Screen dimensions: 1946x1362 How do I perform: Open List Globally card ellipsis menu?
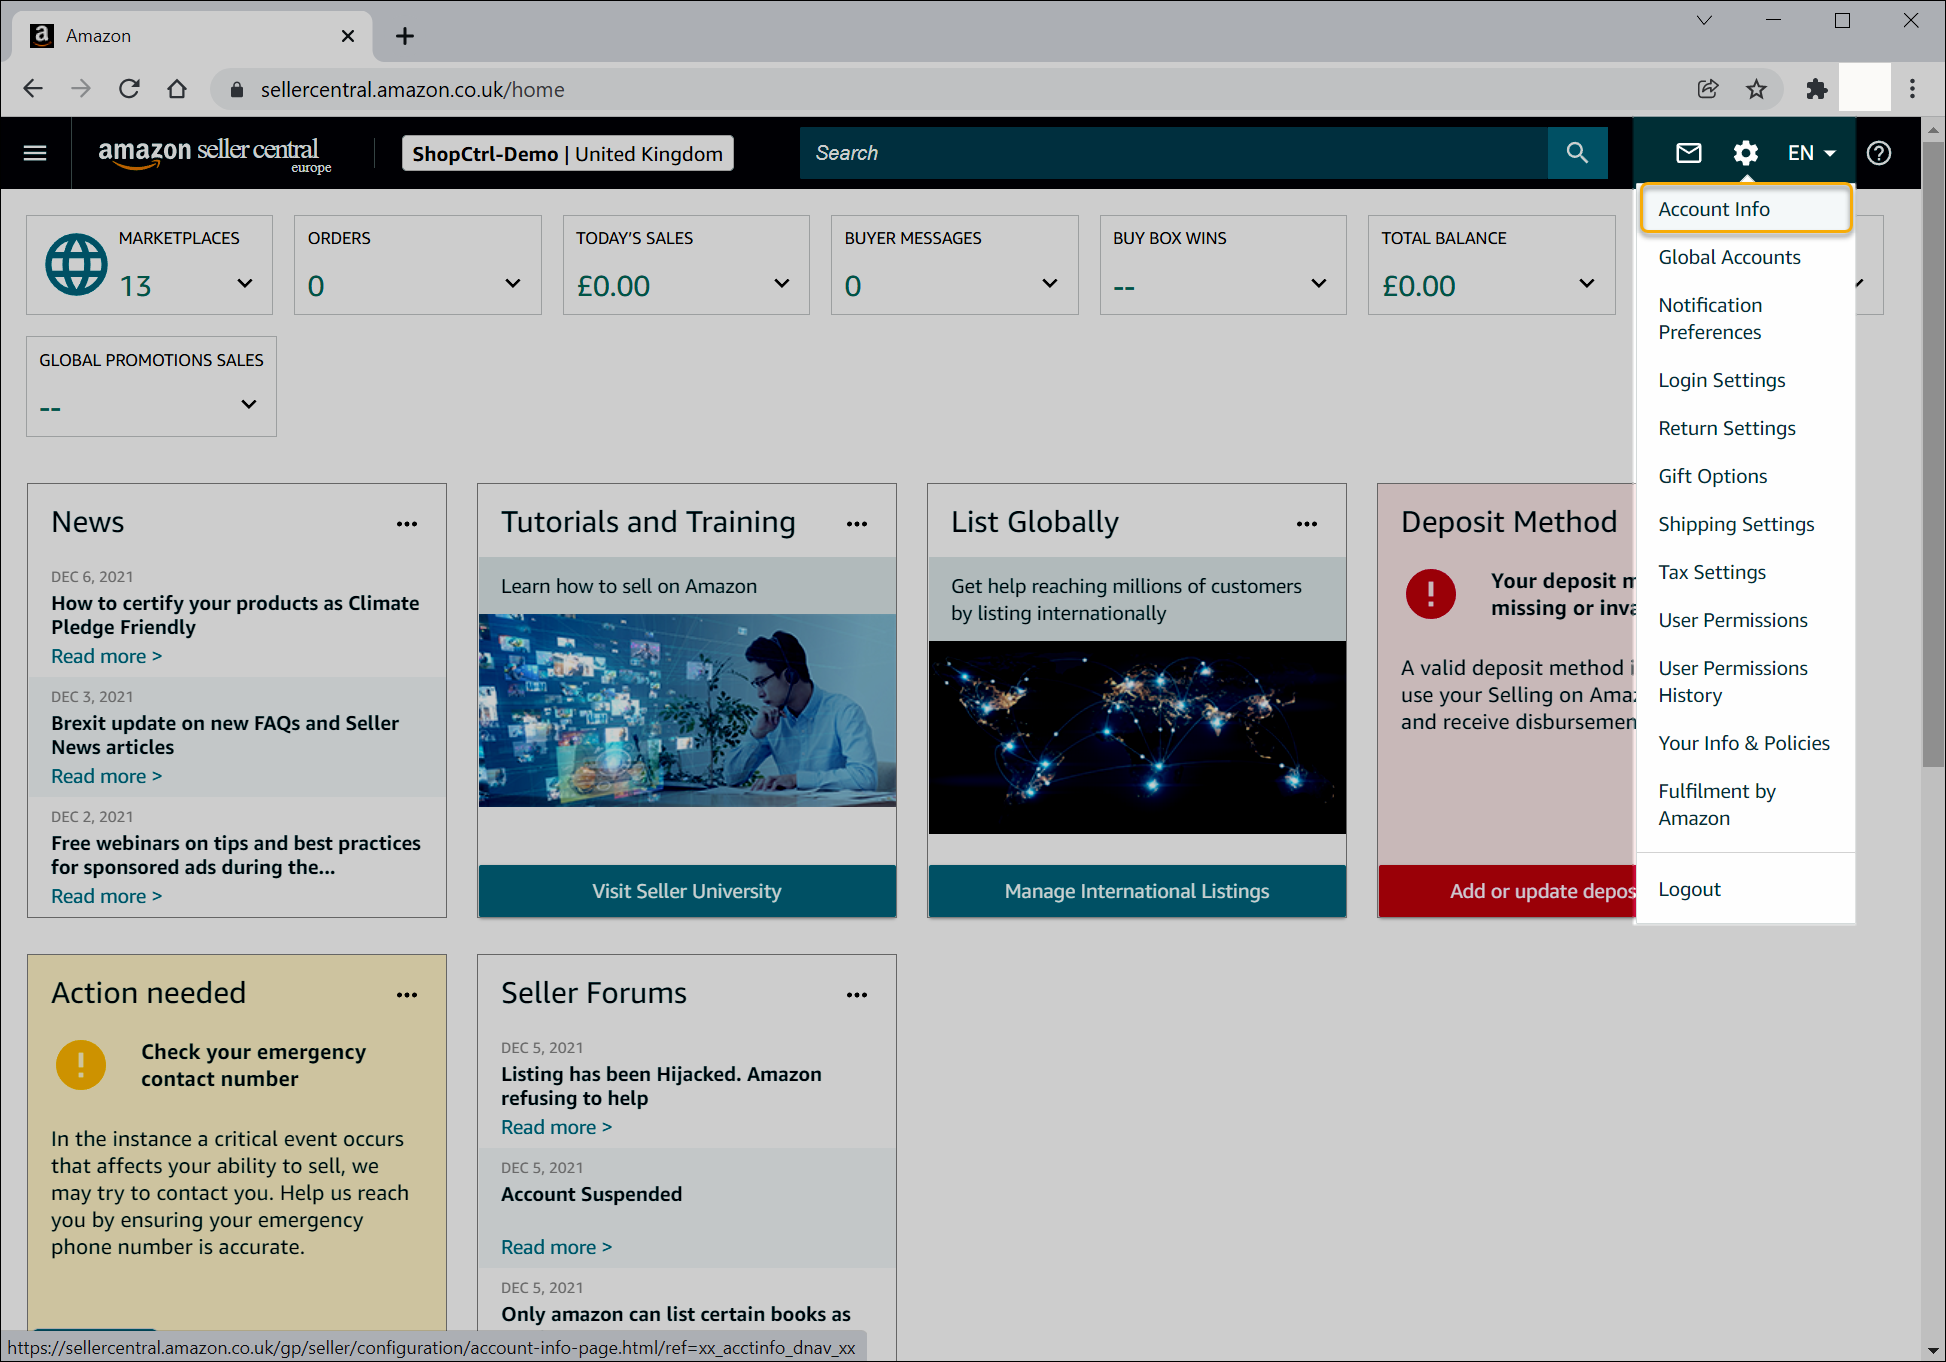point(1307,524)
